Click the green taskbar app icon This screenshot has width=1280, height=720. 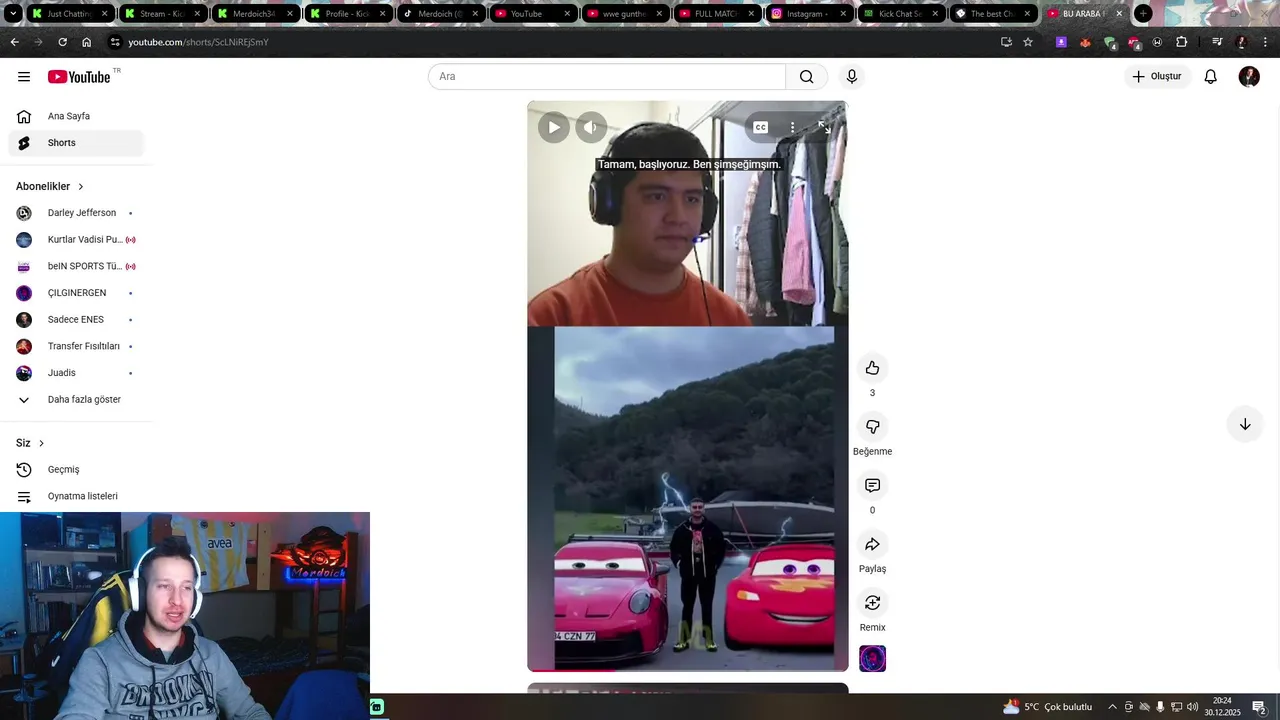pyautogui.click(x=377, y=707)
